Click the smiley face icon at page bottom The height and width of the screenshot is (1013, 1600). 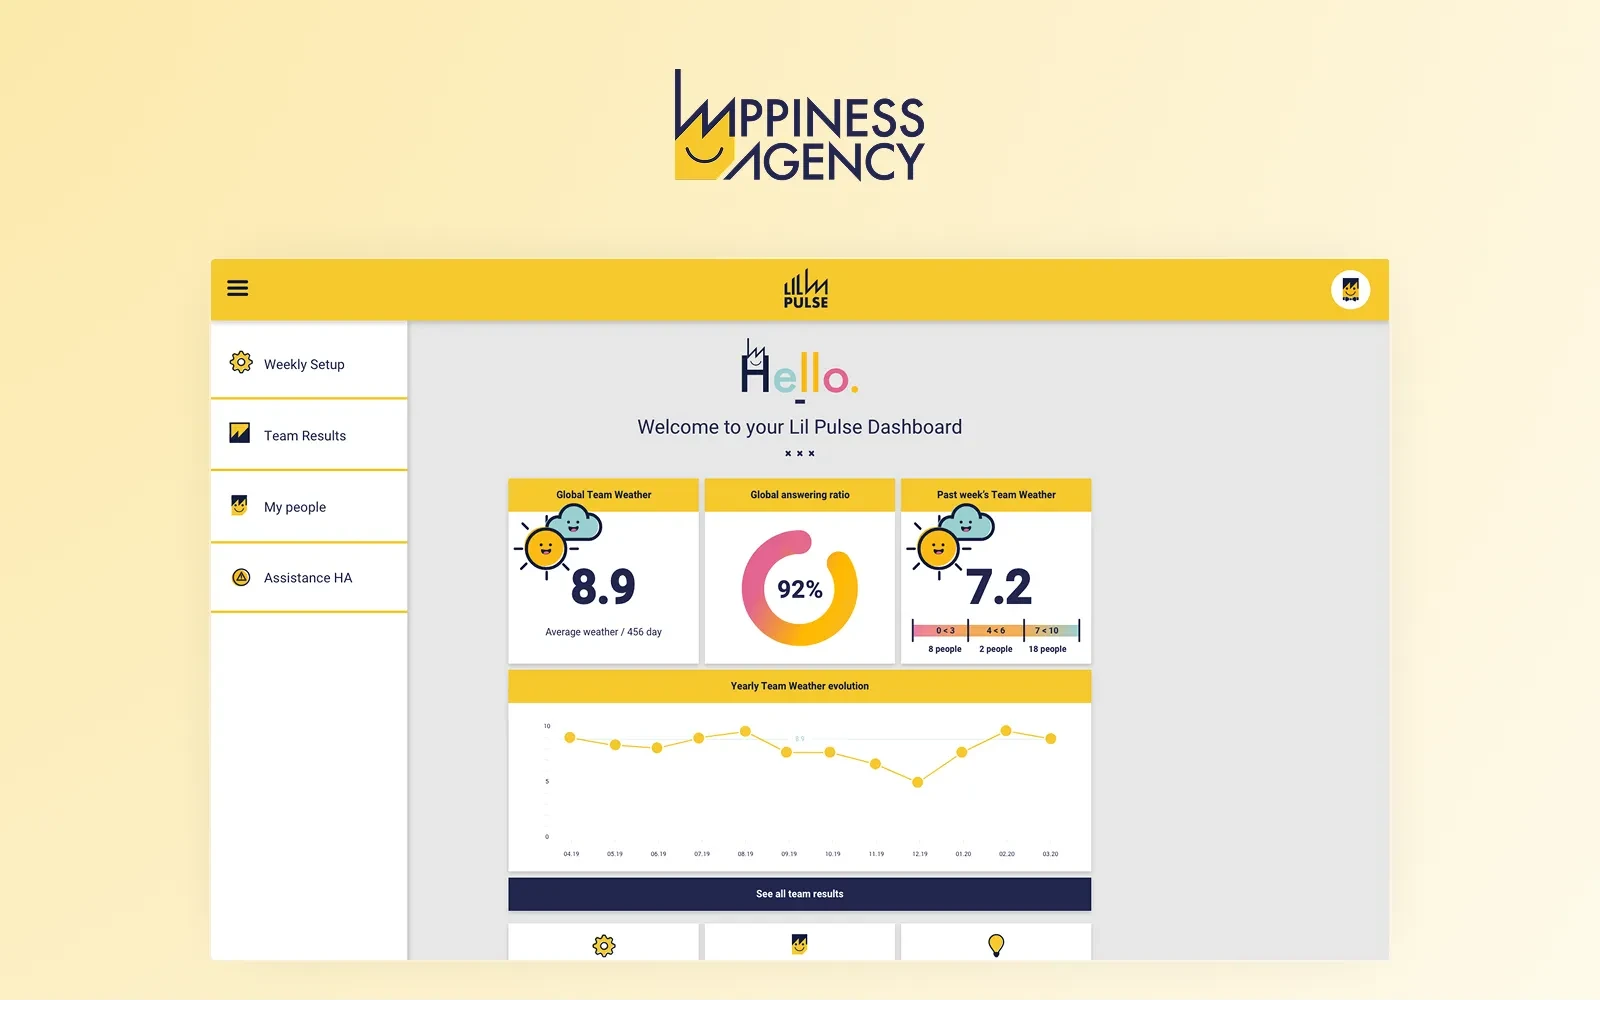(x=799, y=944)
